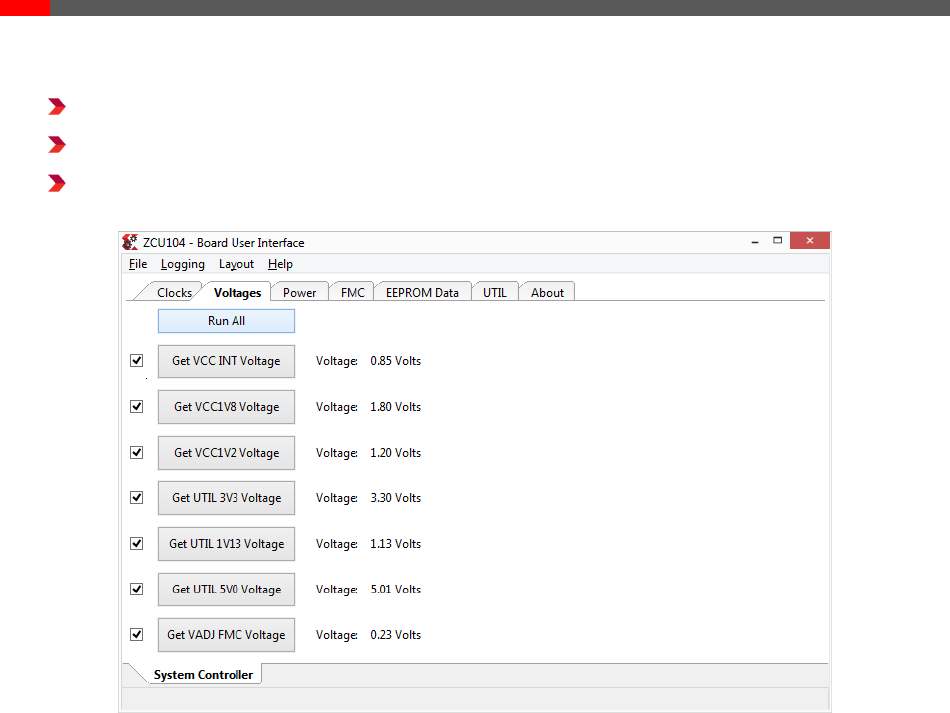Expand the Layout menu
The height and width of the screenshot is (713, 950).
tap(236, 264)
